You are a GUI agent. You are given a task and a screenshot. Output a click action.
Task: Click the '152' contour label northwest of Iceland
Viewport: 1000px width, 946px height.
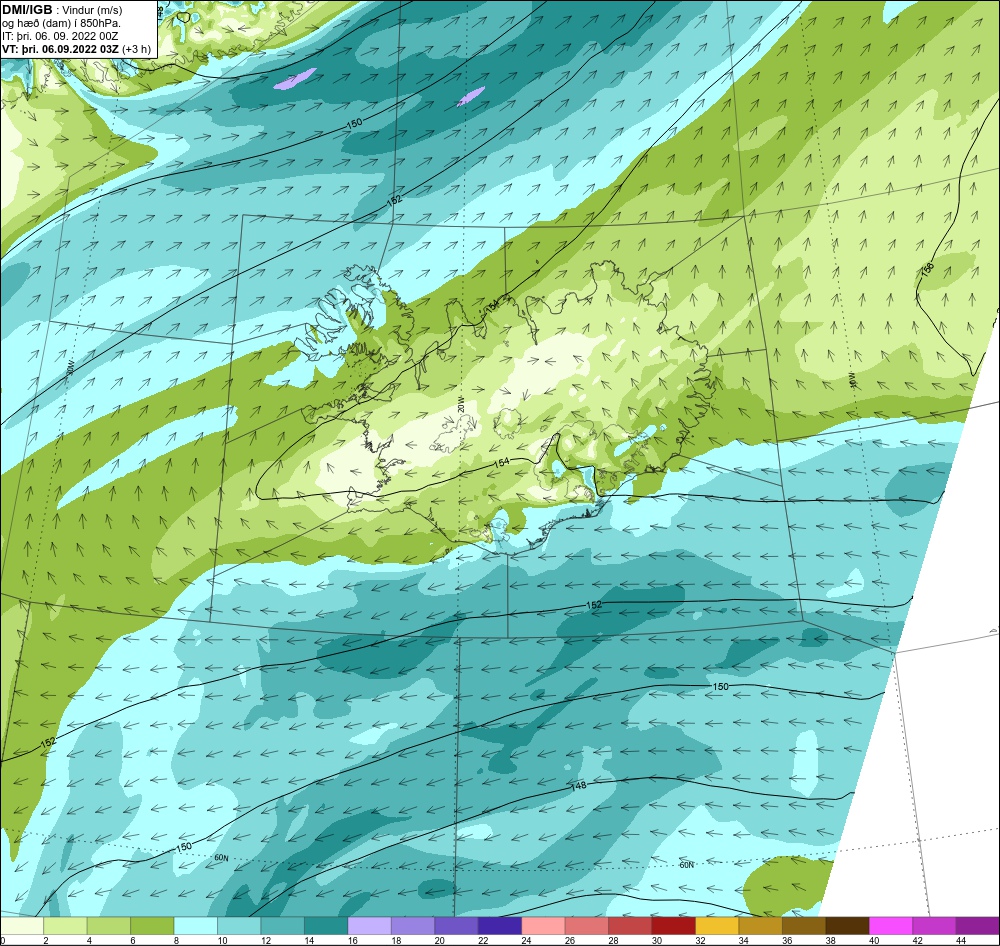[395, 200]
